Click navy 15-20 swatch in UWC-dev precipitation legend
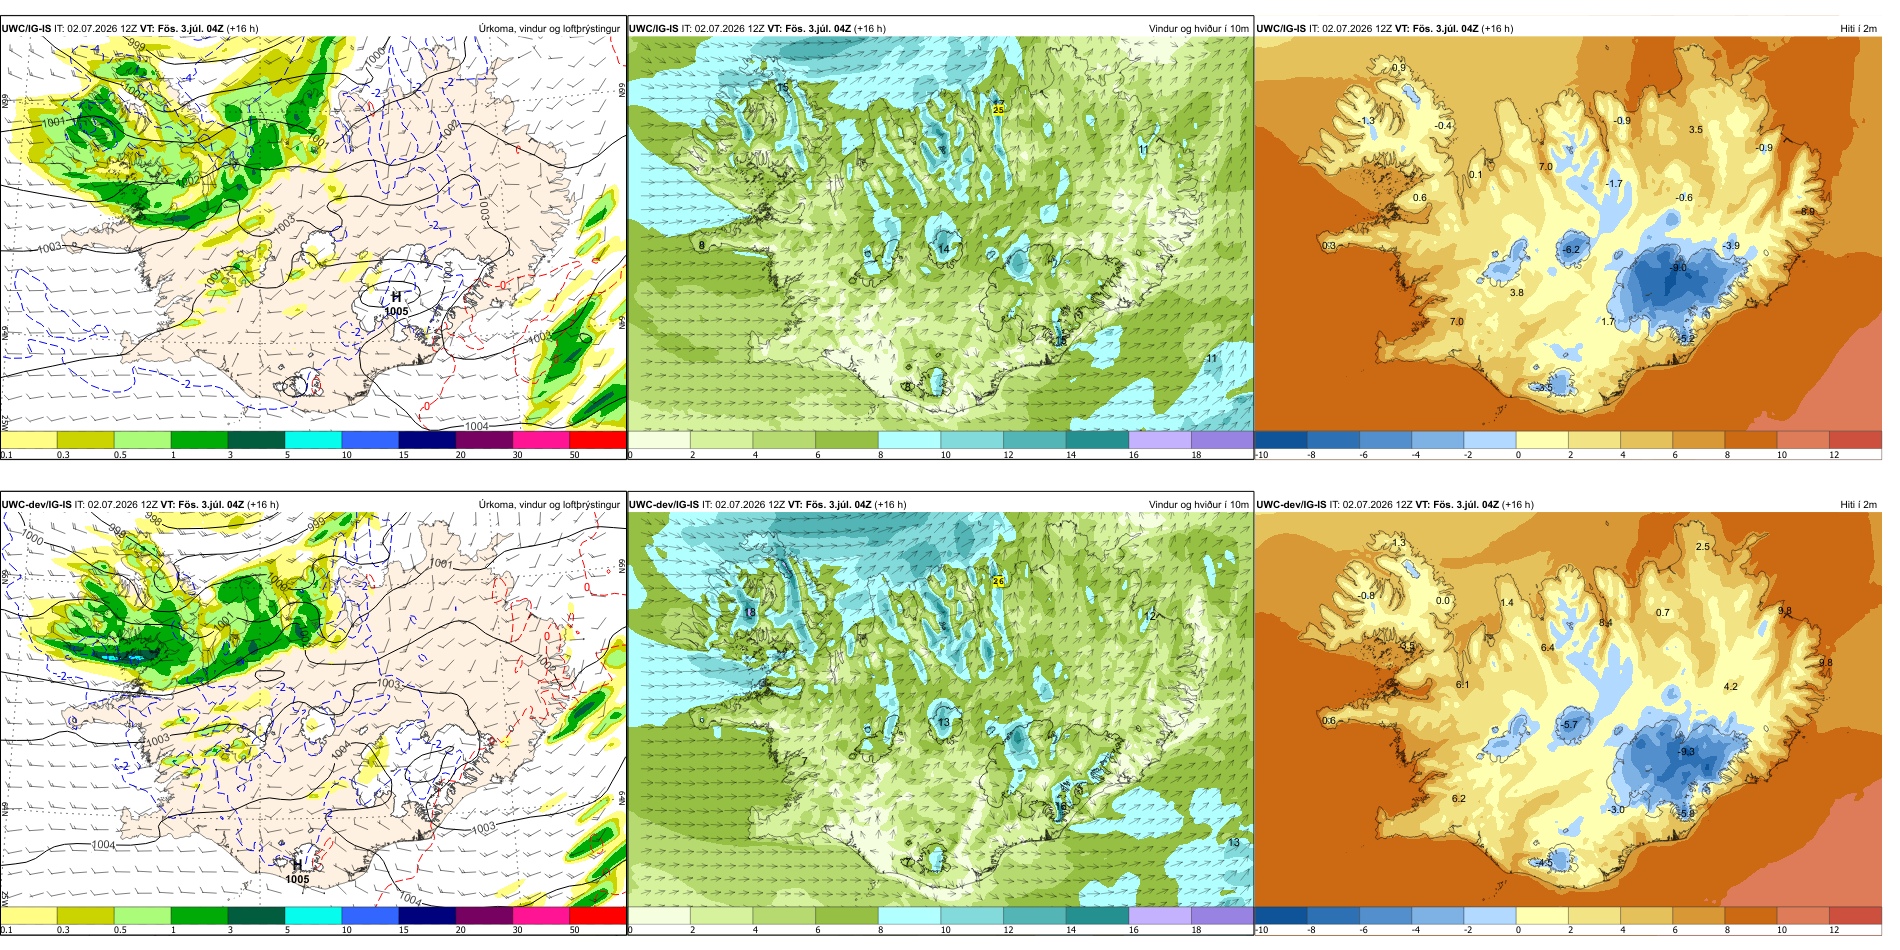This screenshot has height=950, width=1900. [x=427, y=915]
